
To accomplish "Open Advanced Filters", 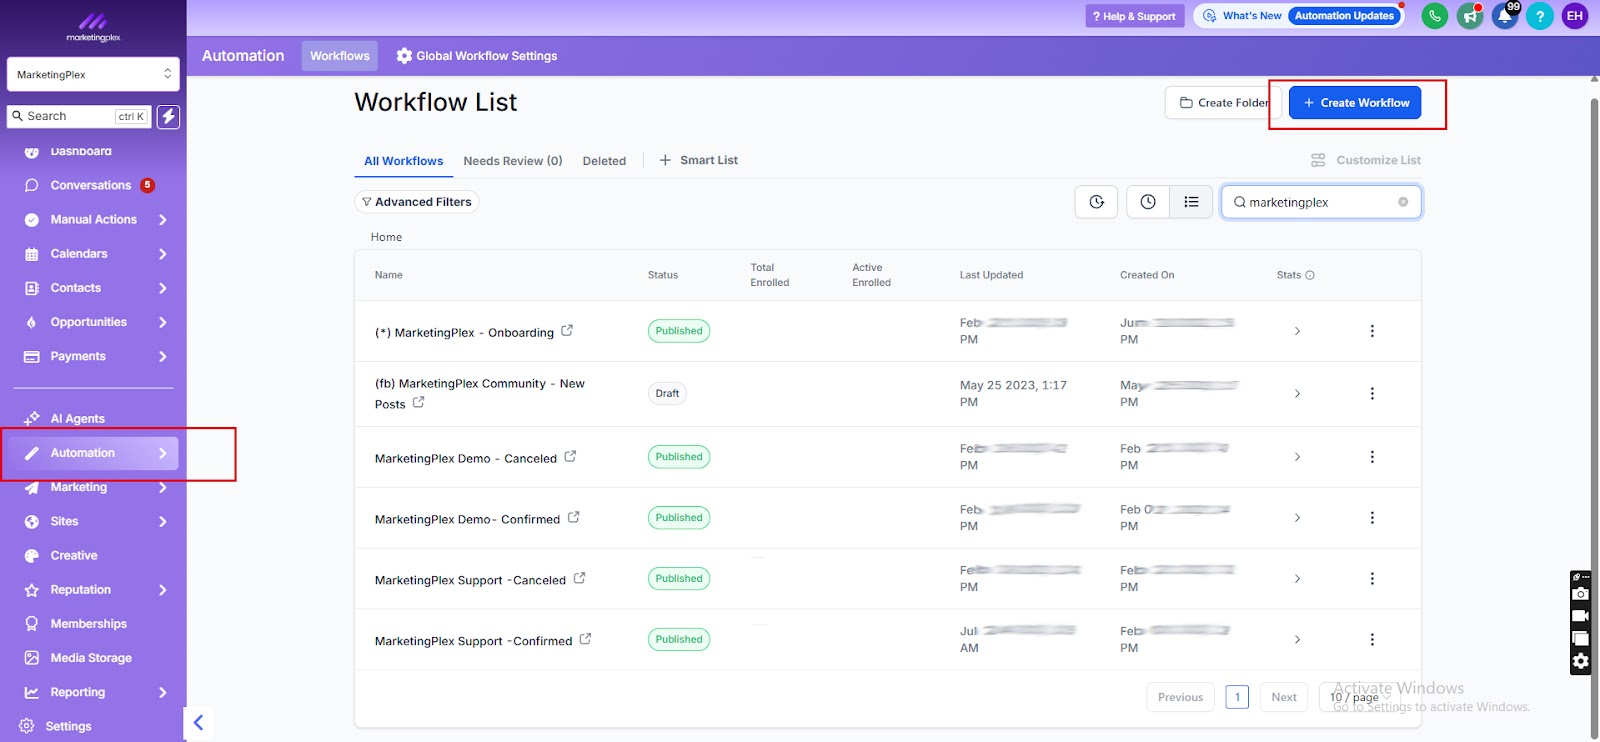I will pyautogui.click(x=416, y=202).
